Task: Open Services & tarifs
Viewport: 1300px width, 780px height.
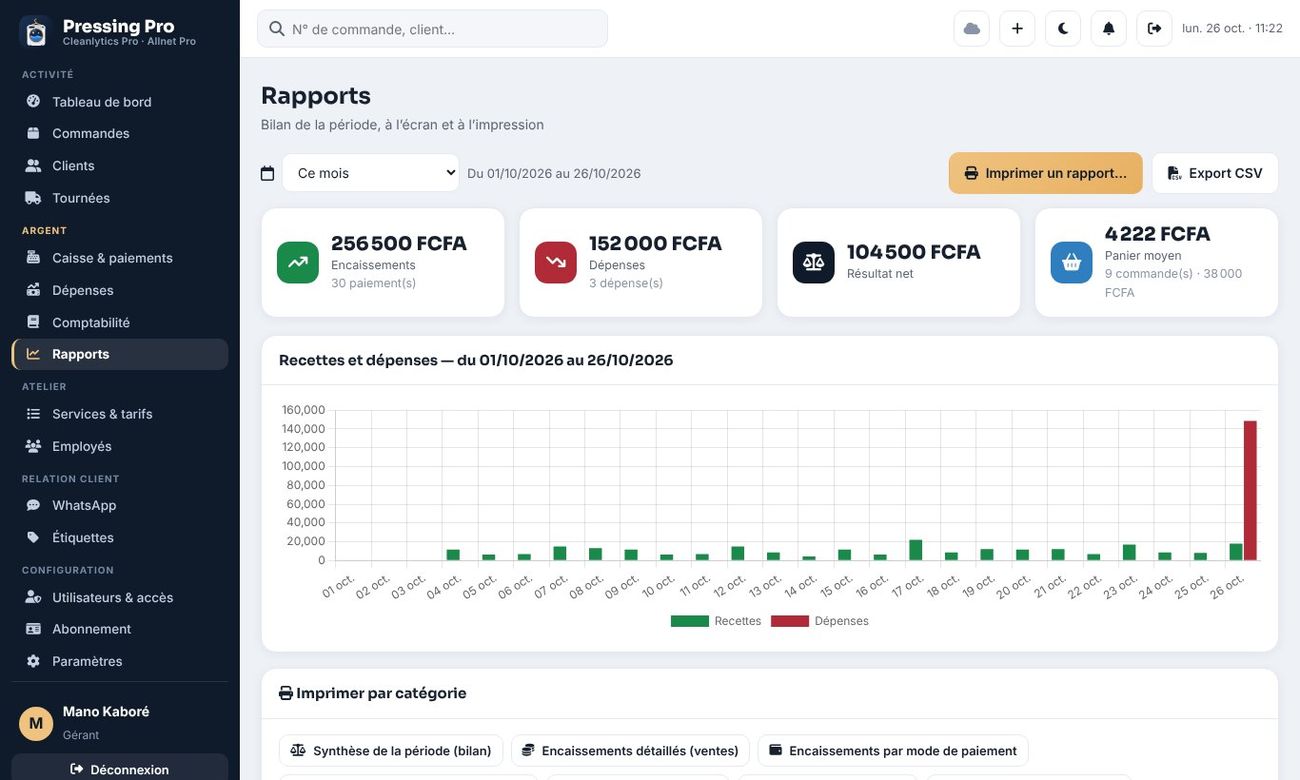Action: 120,414
